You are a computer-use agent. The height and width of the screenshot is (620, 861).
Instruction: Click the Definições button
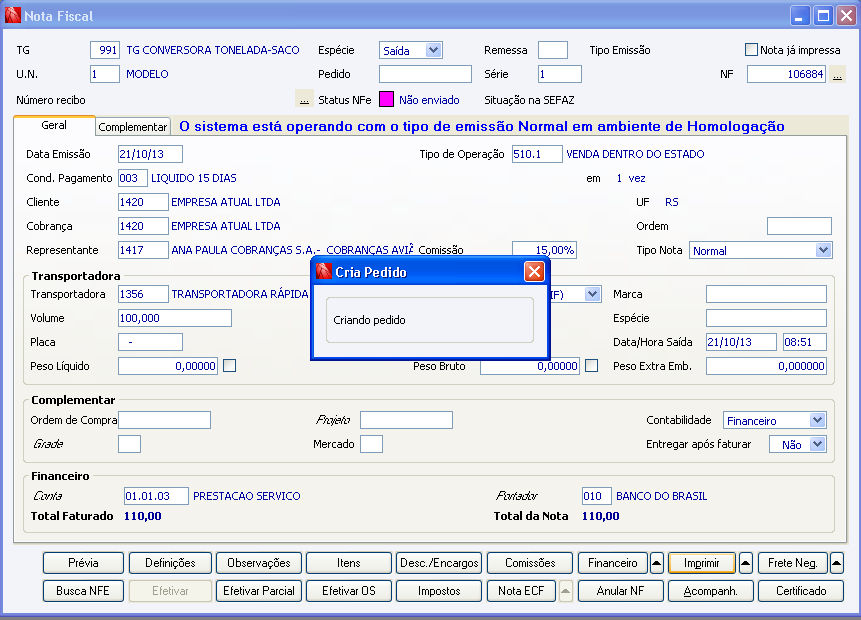point(170,563)
